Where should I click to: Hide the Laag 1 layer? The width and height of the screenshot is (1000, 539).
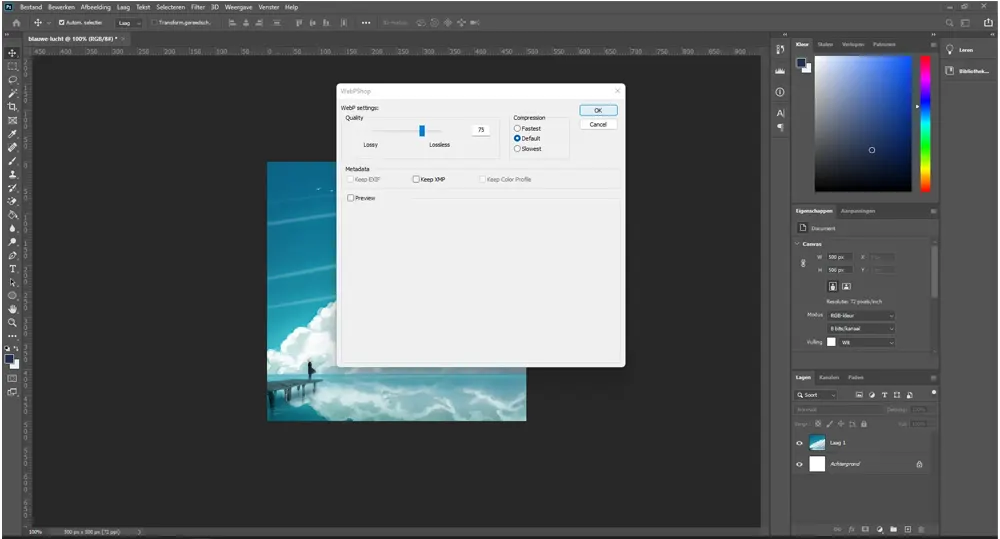799,443
